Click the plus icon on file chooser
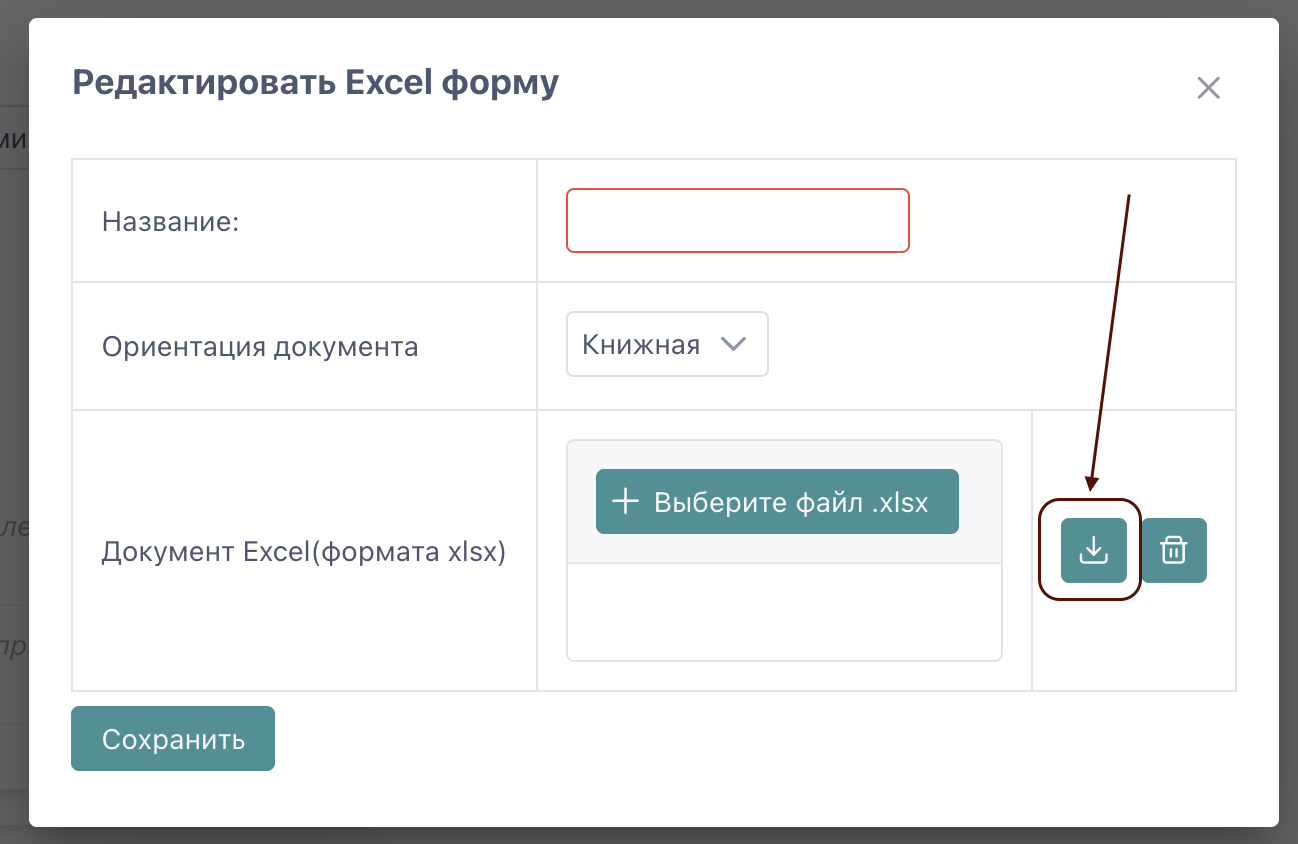 coord(625,501)
